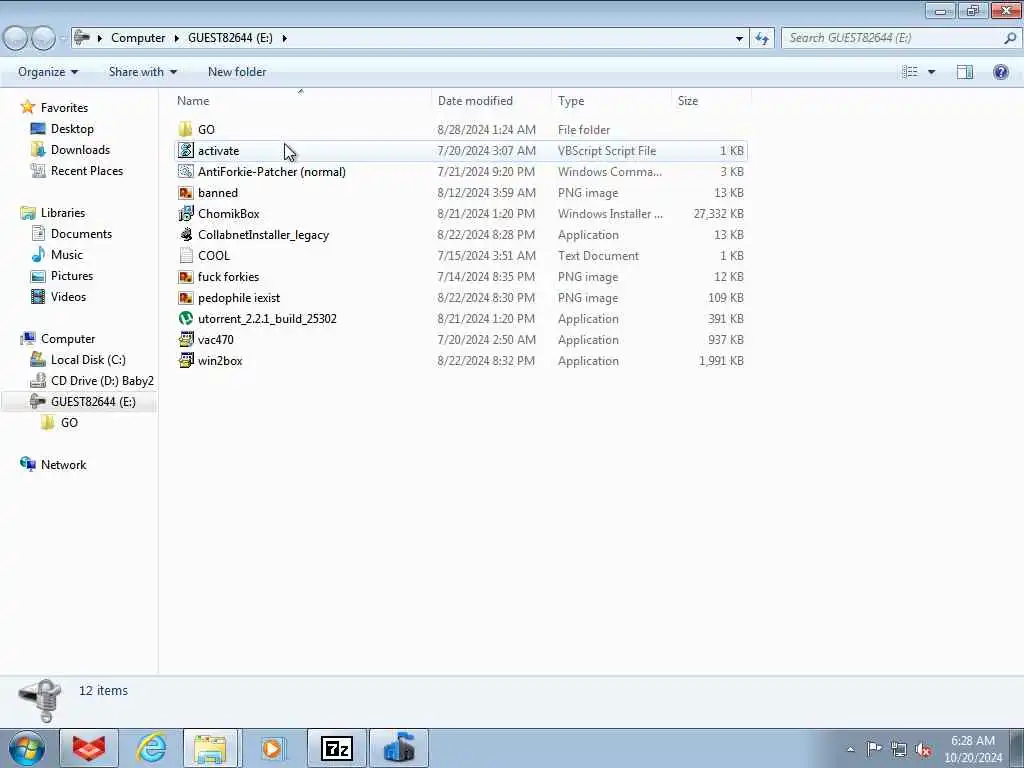Open Windows Media Player from taskbar
Image resolution: width=1024 pixels, height=768 pixels.
[x=273, y=748]
